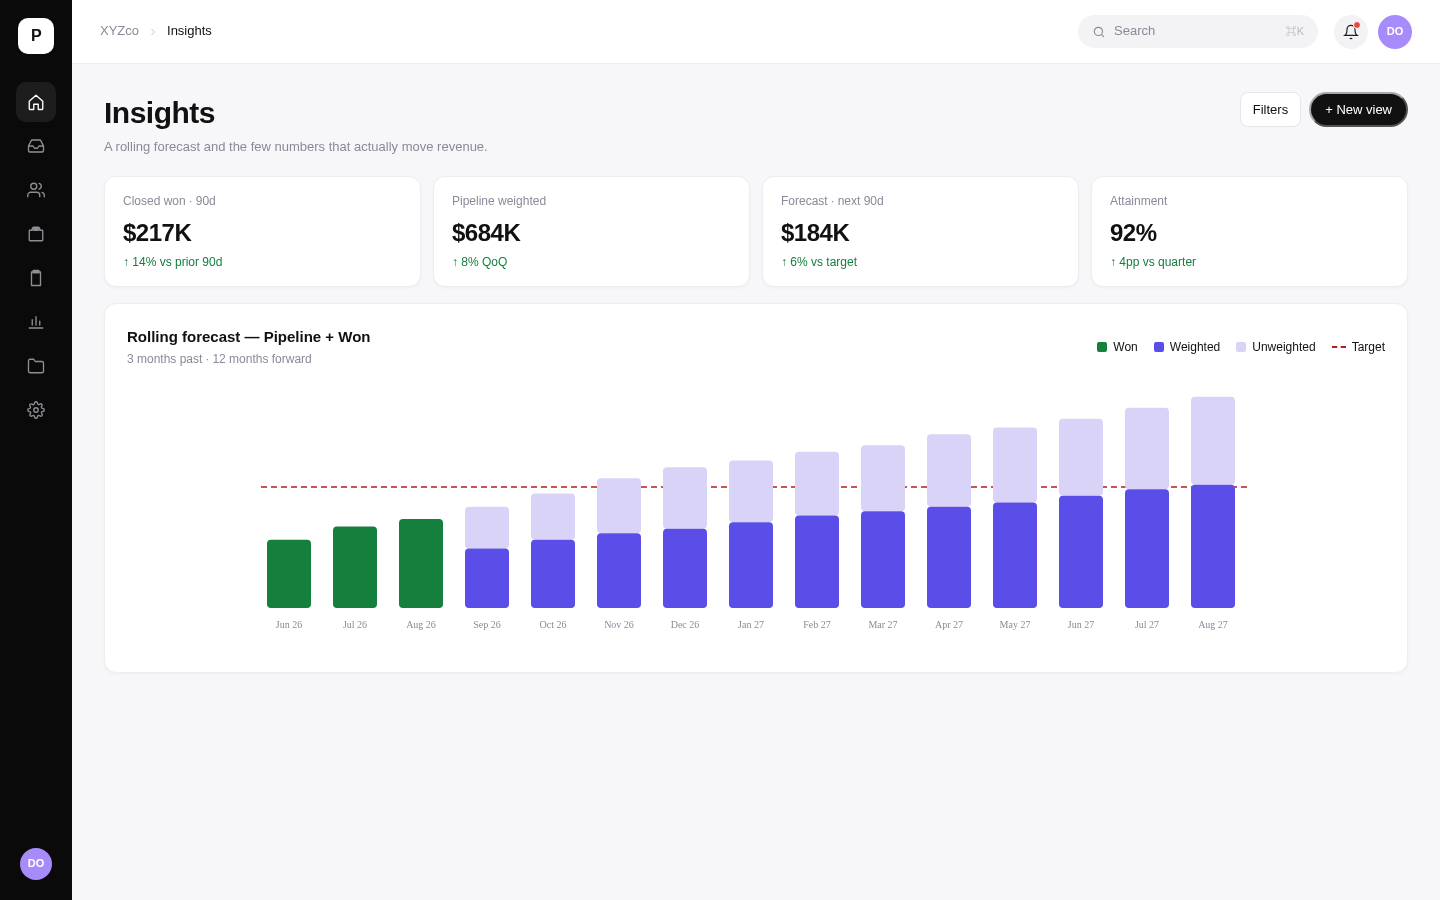
Task: Click the Aug 26 won bar
Action: (421, 563)
